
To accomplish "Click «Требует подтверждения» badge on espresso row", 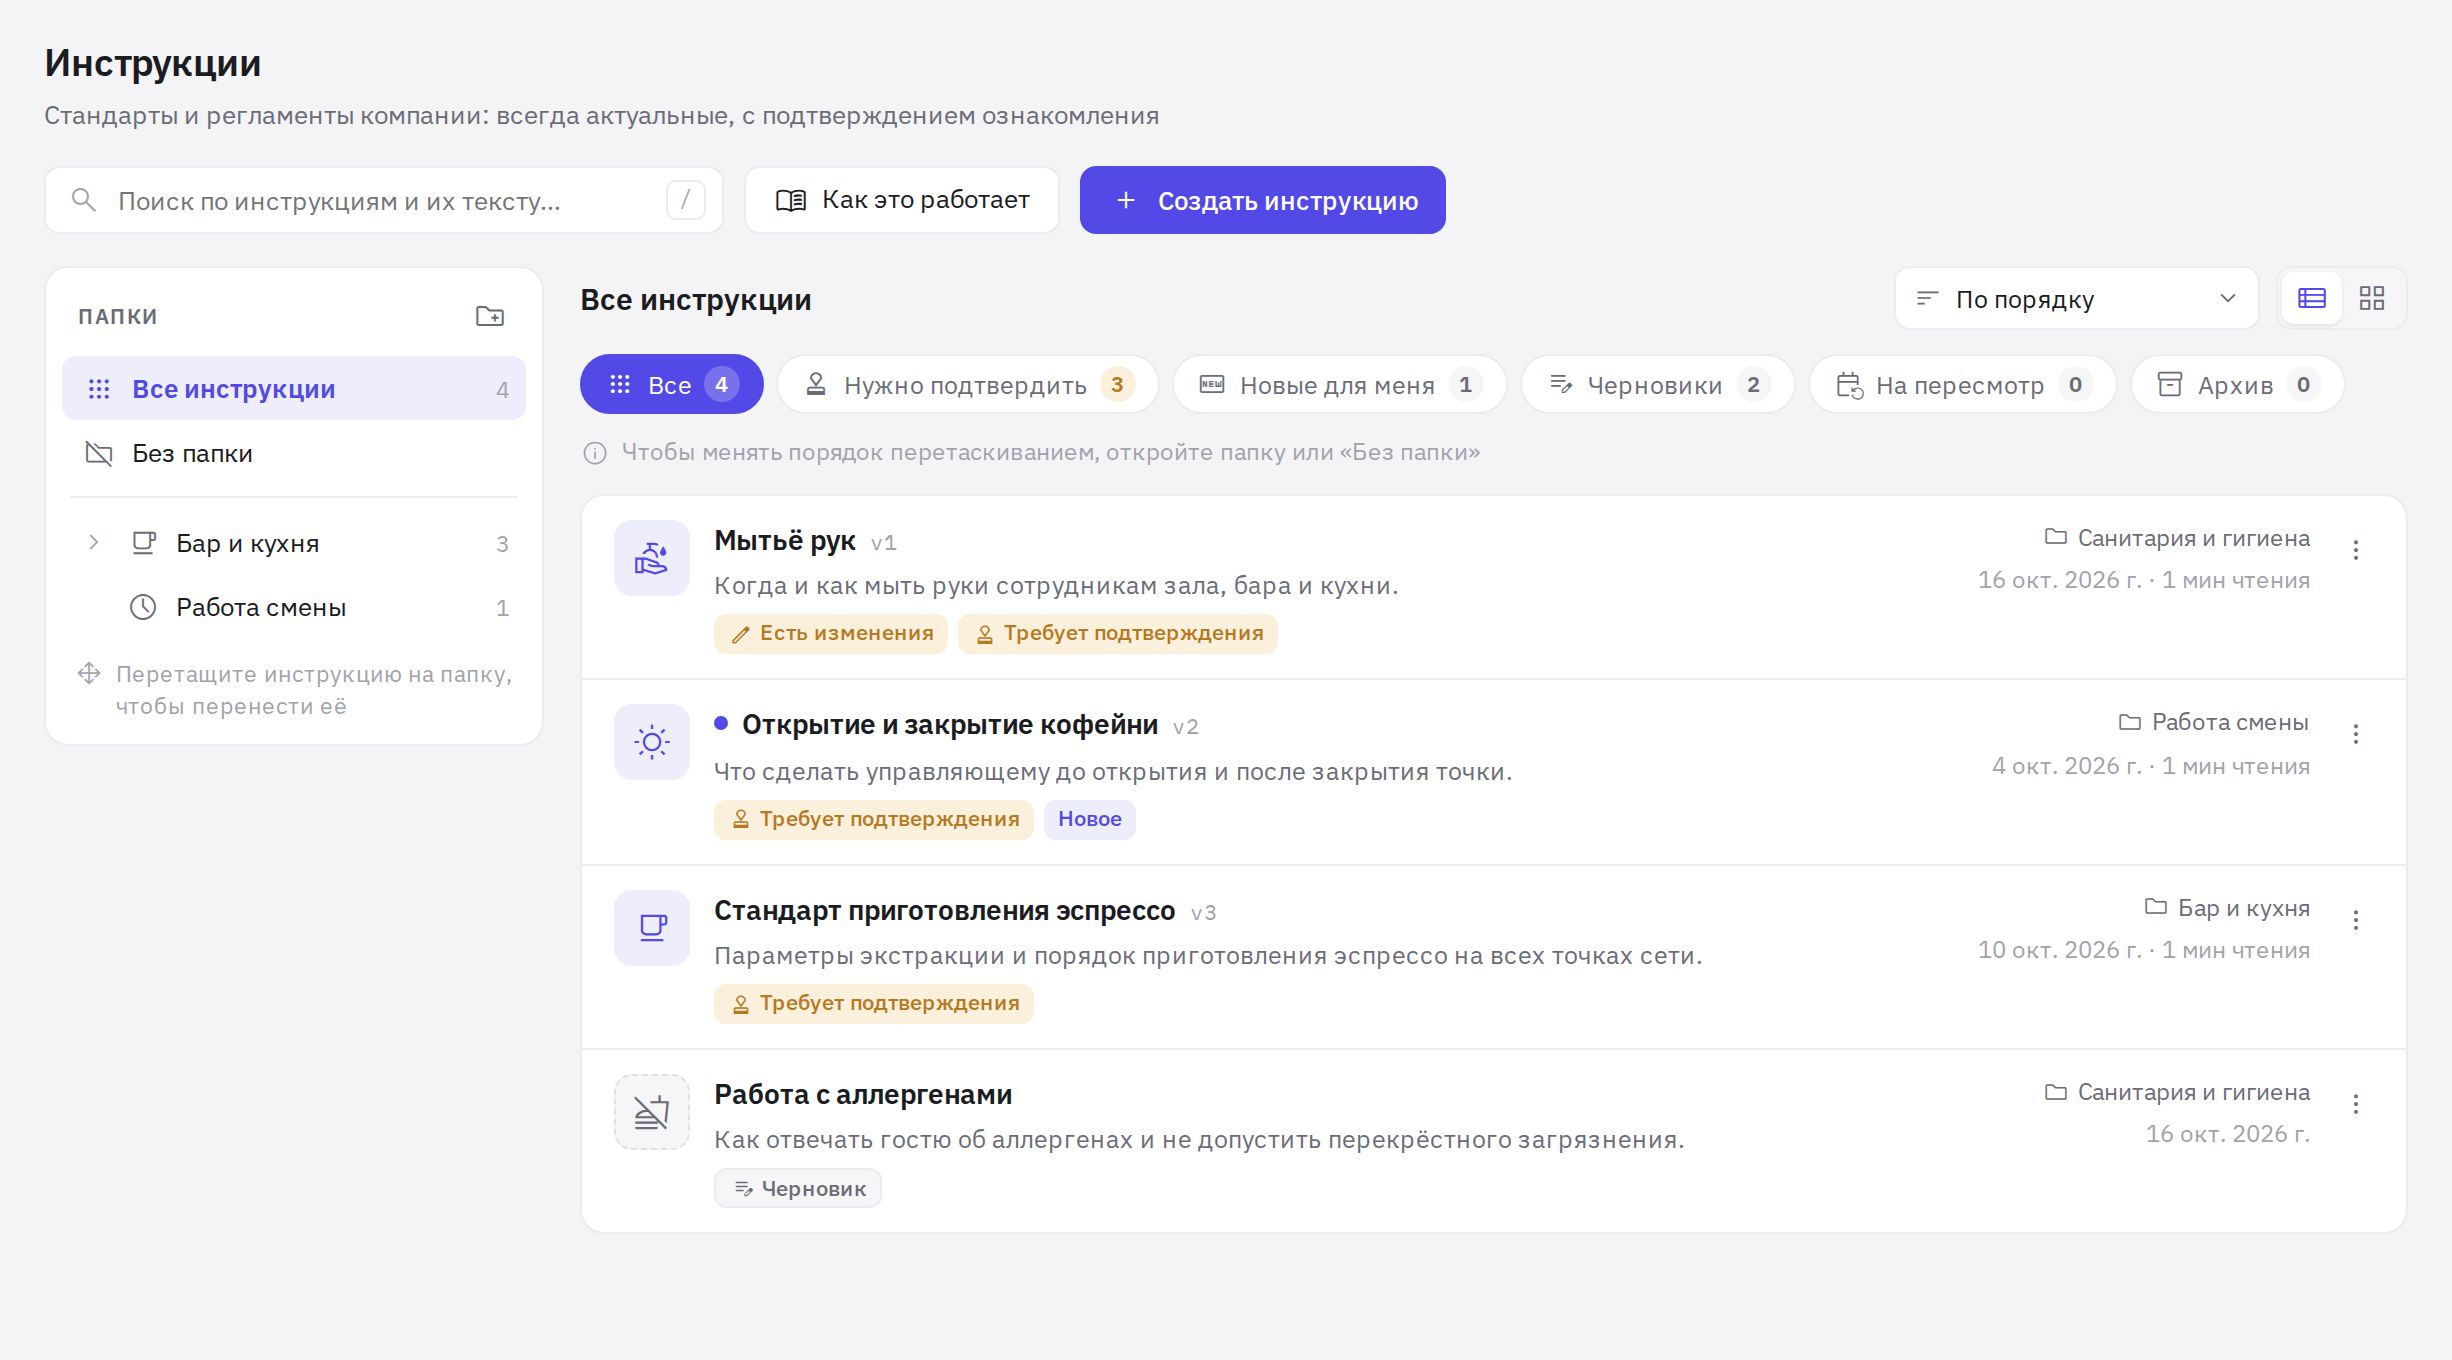I will pos(874,1004).
